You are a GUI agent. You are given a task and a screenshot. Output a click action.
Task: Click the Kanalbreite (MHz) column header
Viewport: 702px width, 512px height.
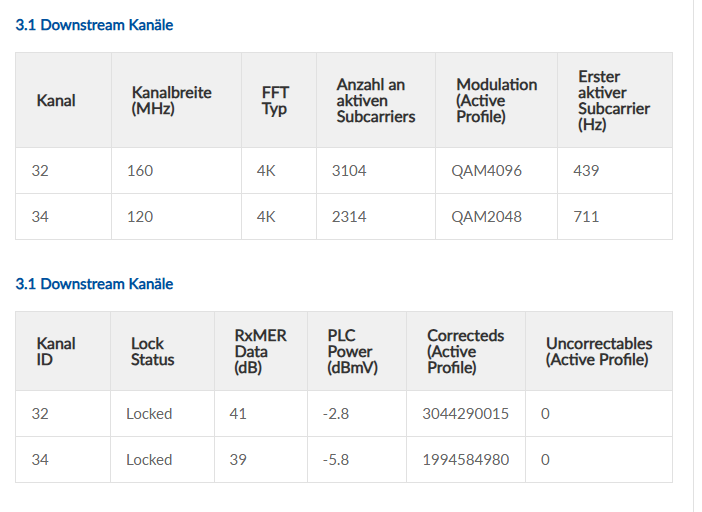point(171,100)
